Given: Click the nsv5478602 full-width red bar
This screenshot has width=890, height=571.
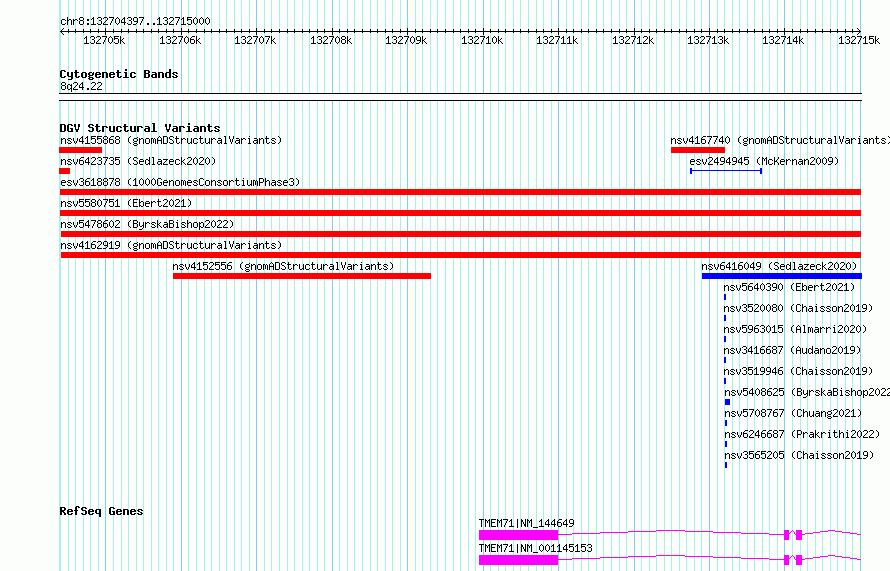Looking at the screenshot, I should tap(460, 234).
